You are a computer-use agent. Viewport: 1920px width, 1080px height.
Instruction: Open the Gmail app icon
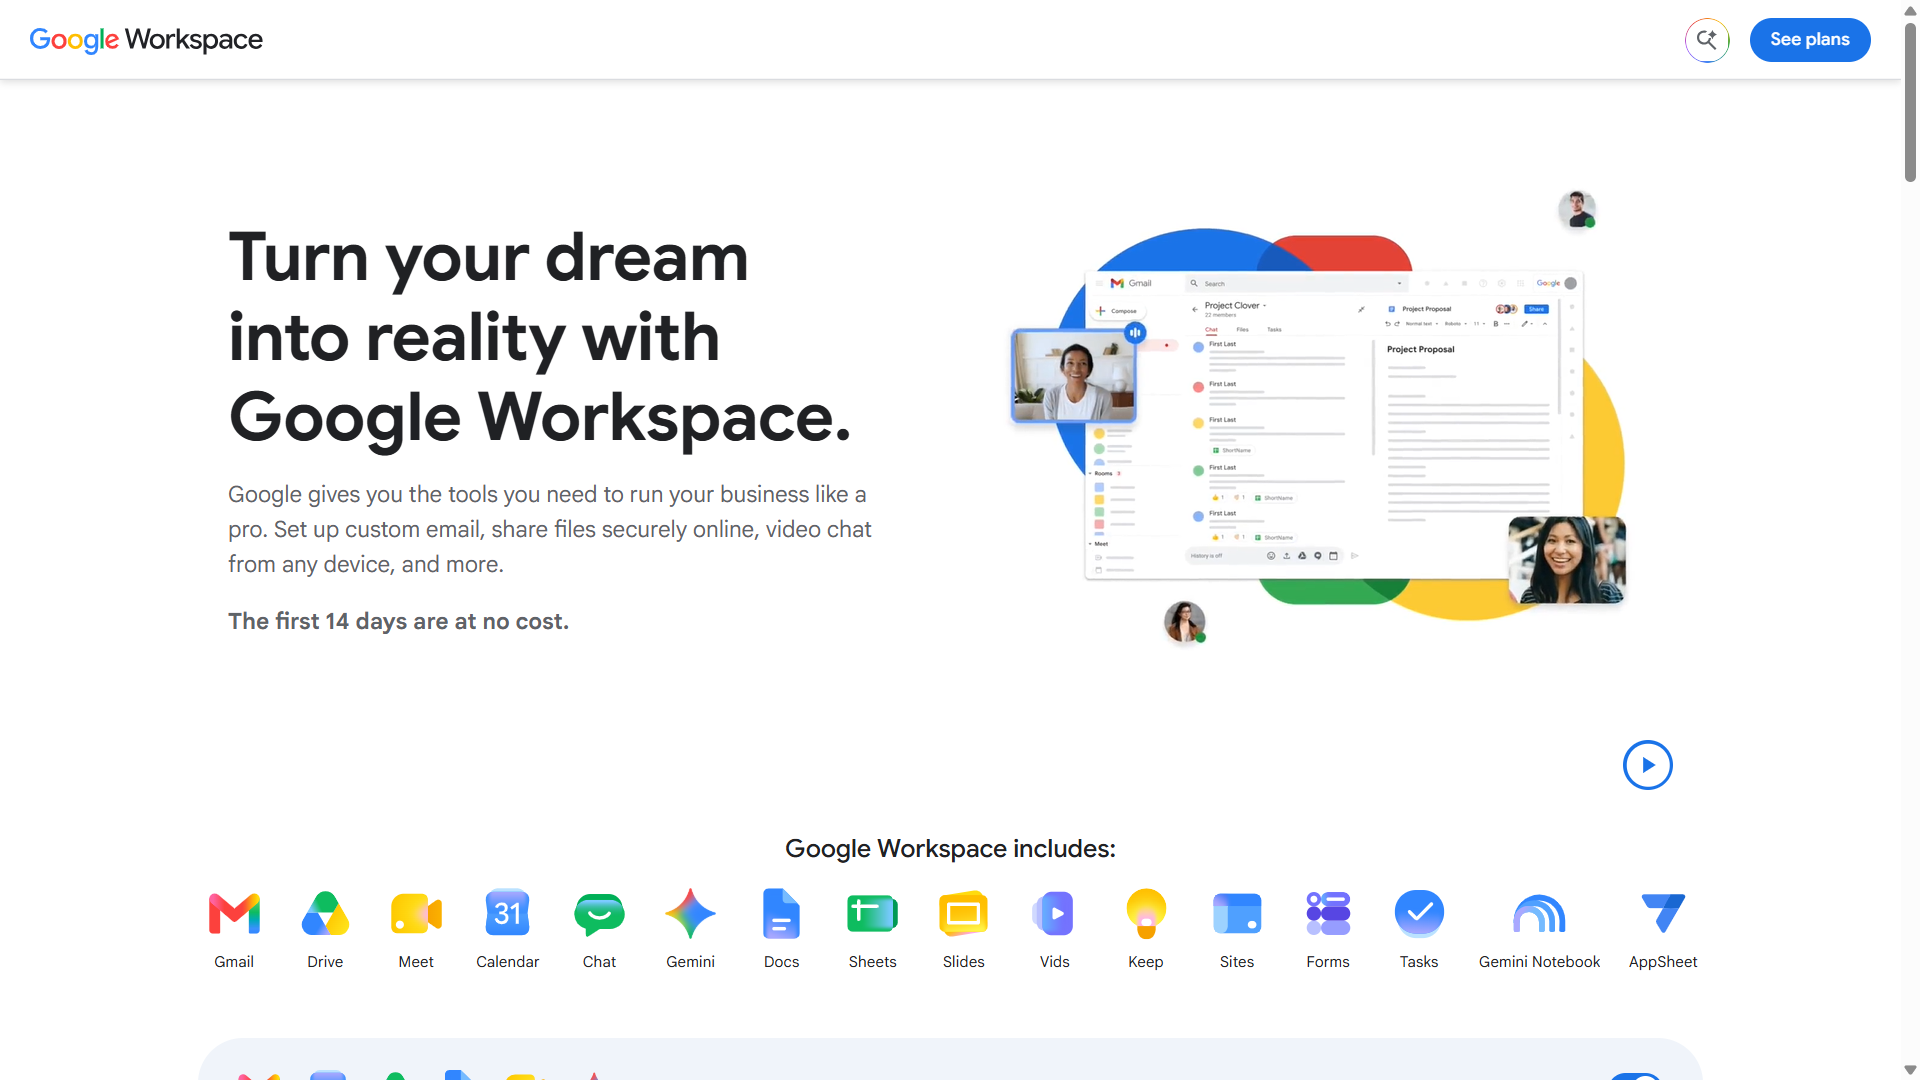pyautogui.click(x=234, y=913)
